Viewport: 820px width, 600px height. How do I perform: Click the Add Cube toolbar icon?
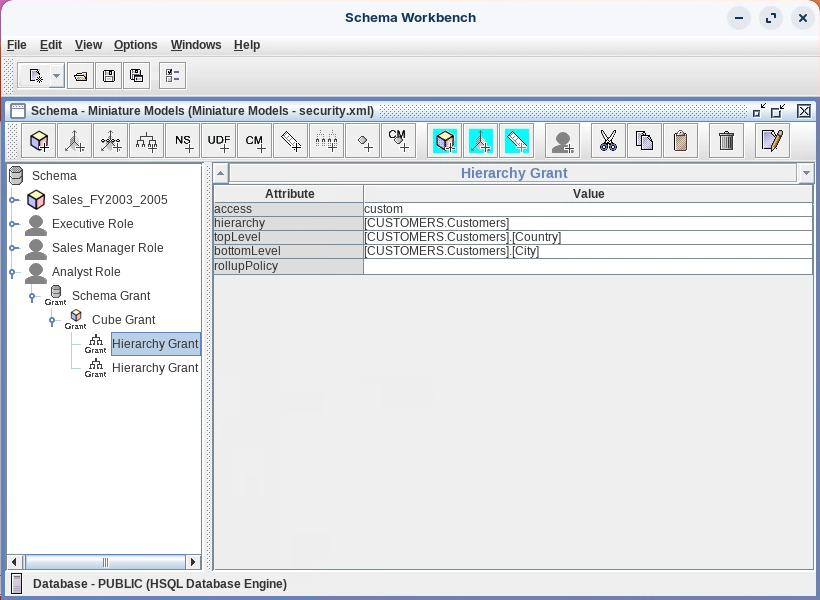41,141
